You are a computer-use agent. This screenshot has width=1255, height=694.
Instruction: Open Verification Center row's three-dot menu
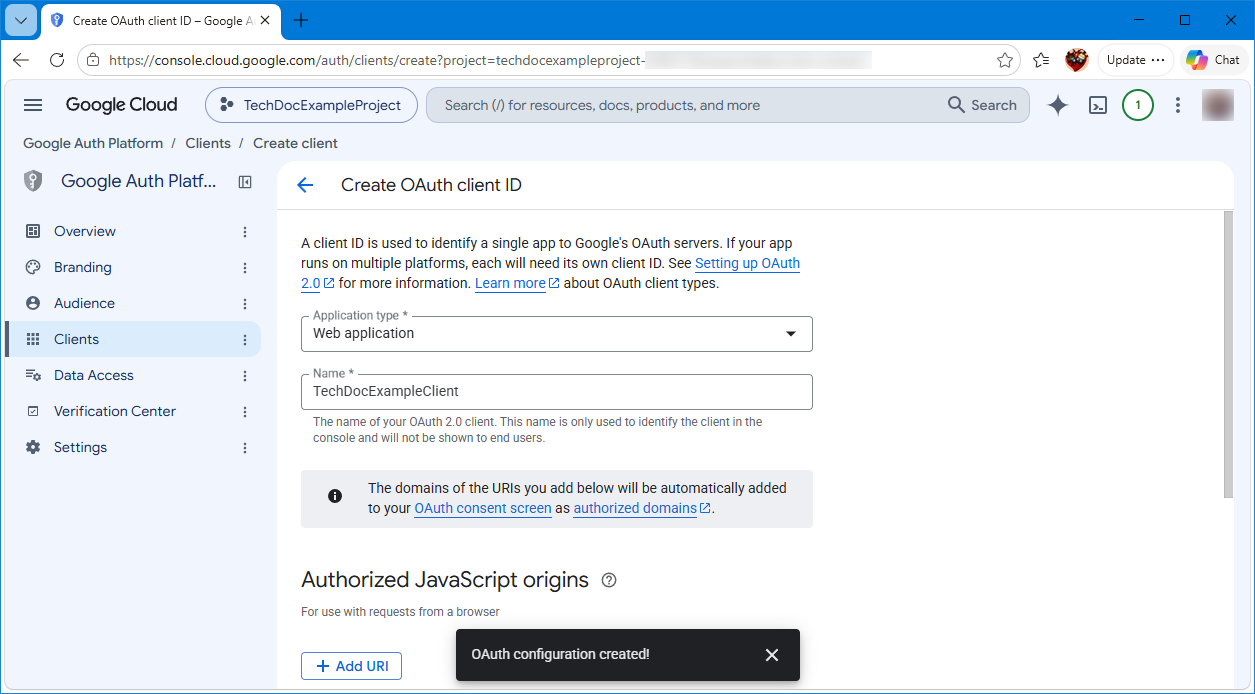point(245,412)
